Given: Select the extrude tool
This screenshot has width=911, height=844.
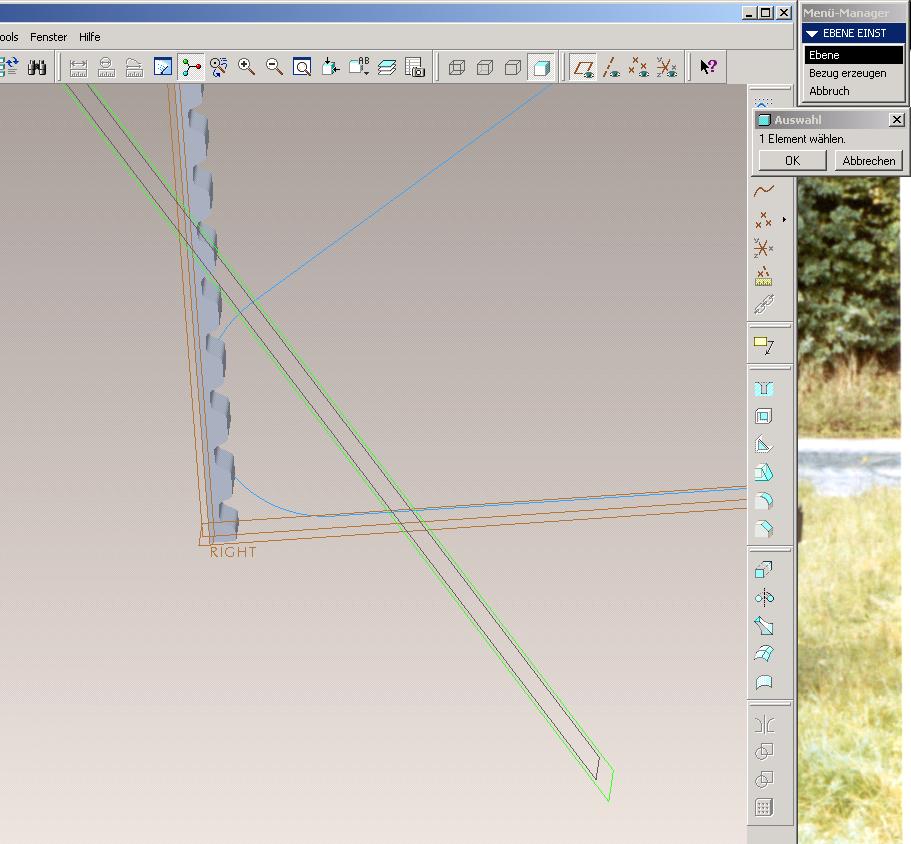Looking at the screenshot, I should (x=763, y=570).
